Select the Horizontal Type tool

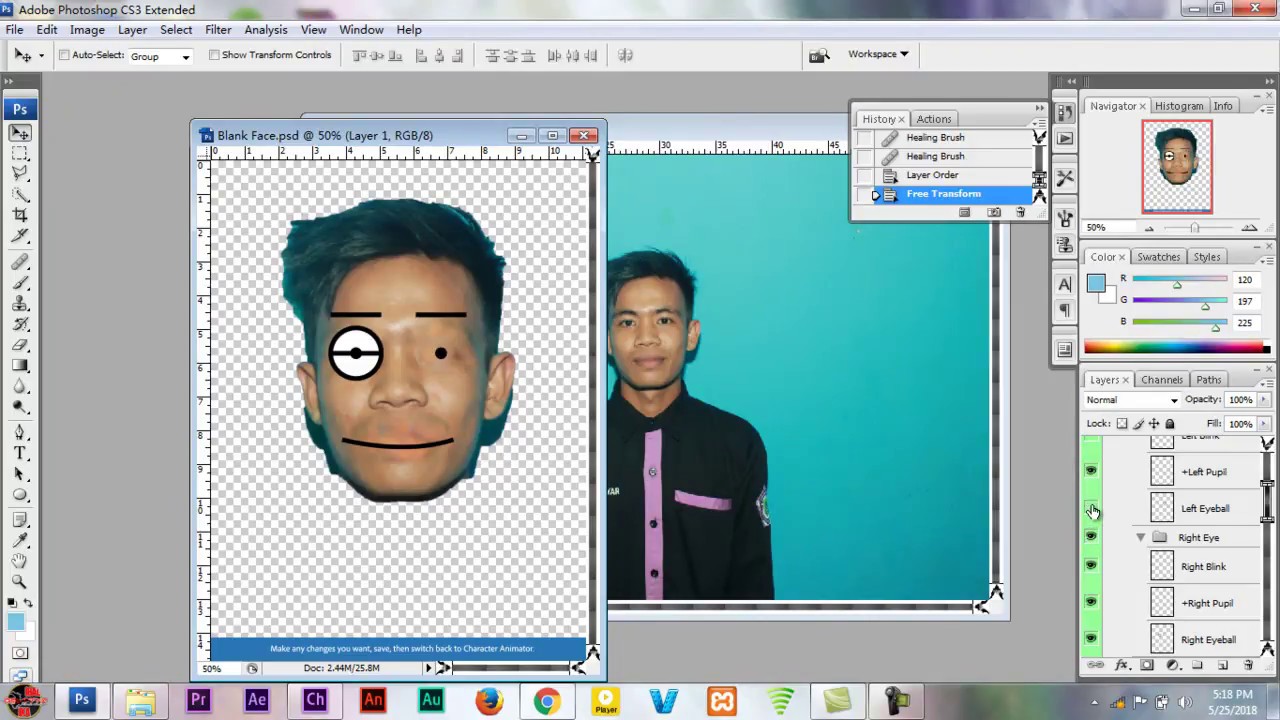point(20,453)
